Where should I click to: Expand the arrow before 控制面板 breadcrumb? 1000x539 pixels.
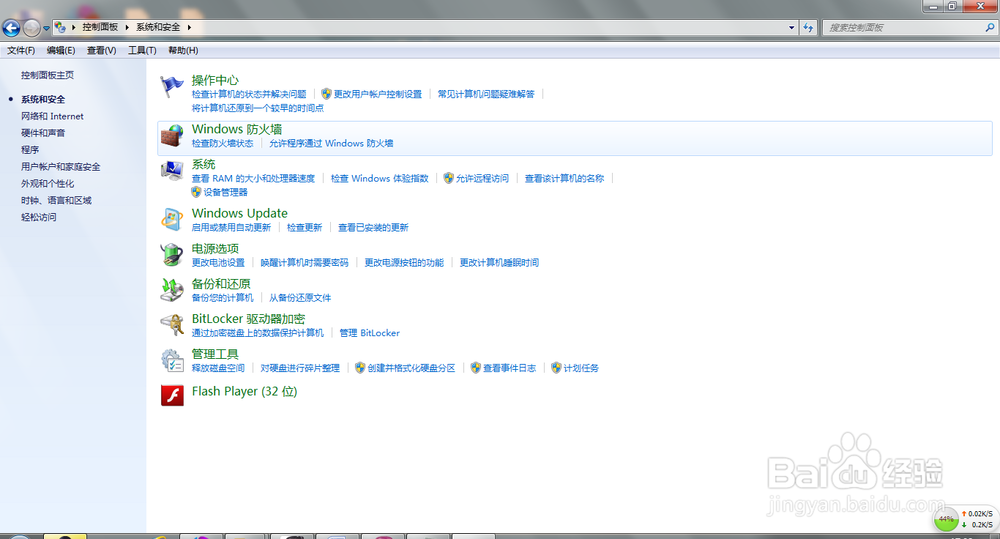tap(73, 27)
